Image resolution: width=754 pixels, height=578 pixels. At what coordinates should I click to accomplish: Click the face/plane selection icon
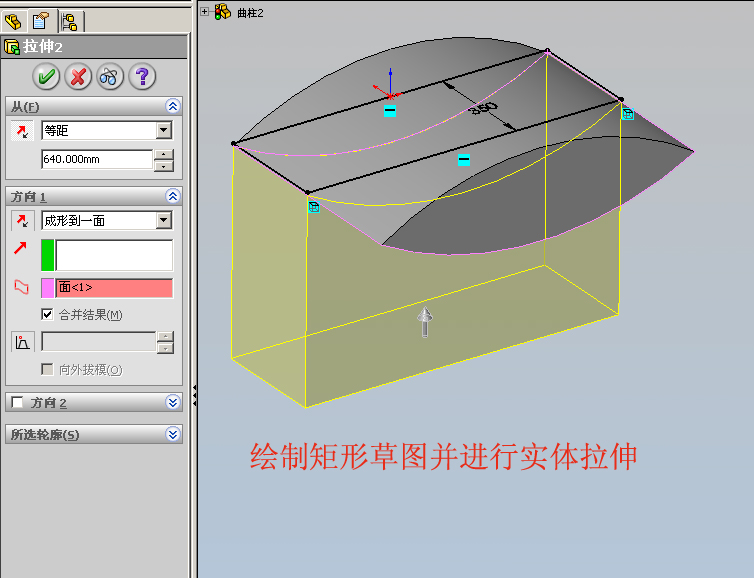point(21,287)
